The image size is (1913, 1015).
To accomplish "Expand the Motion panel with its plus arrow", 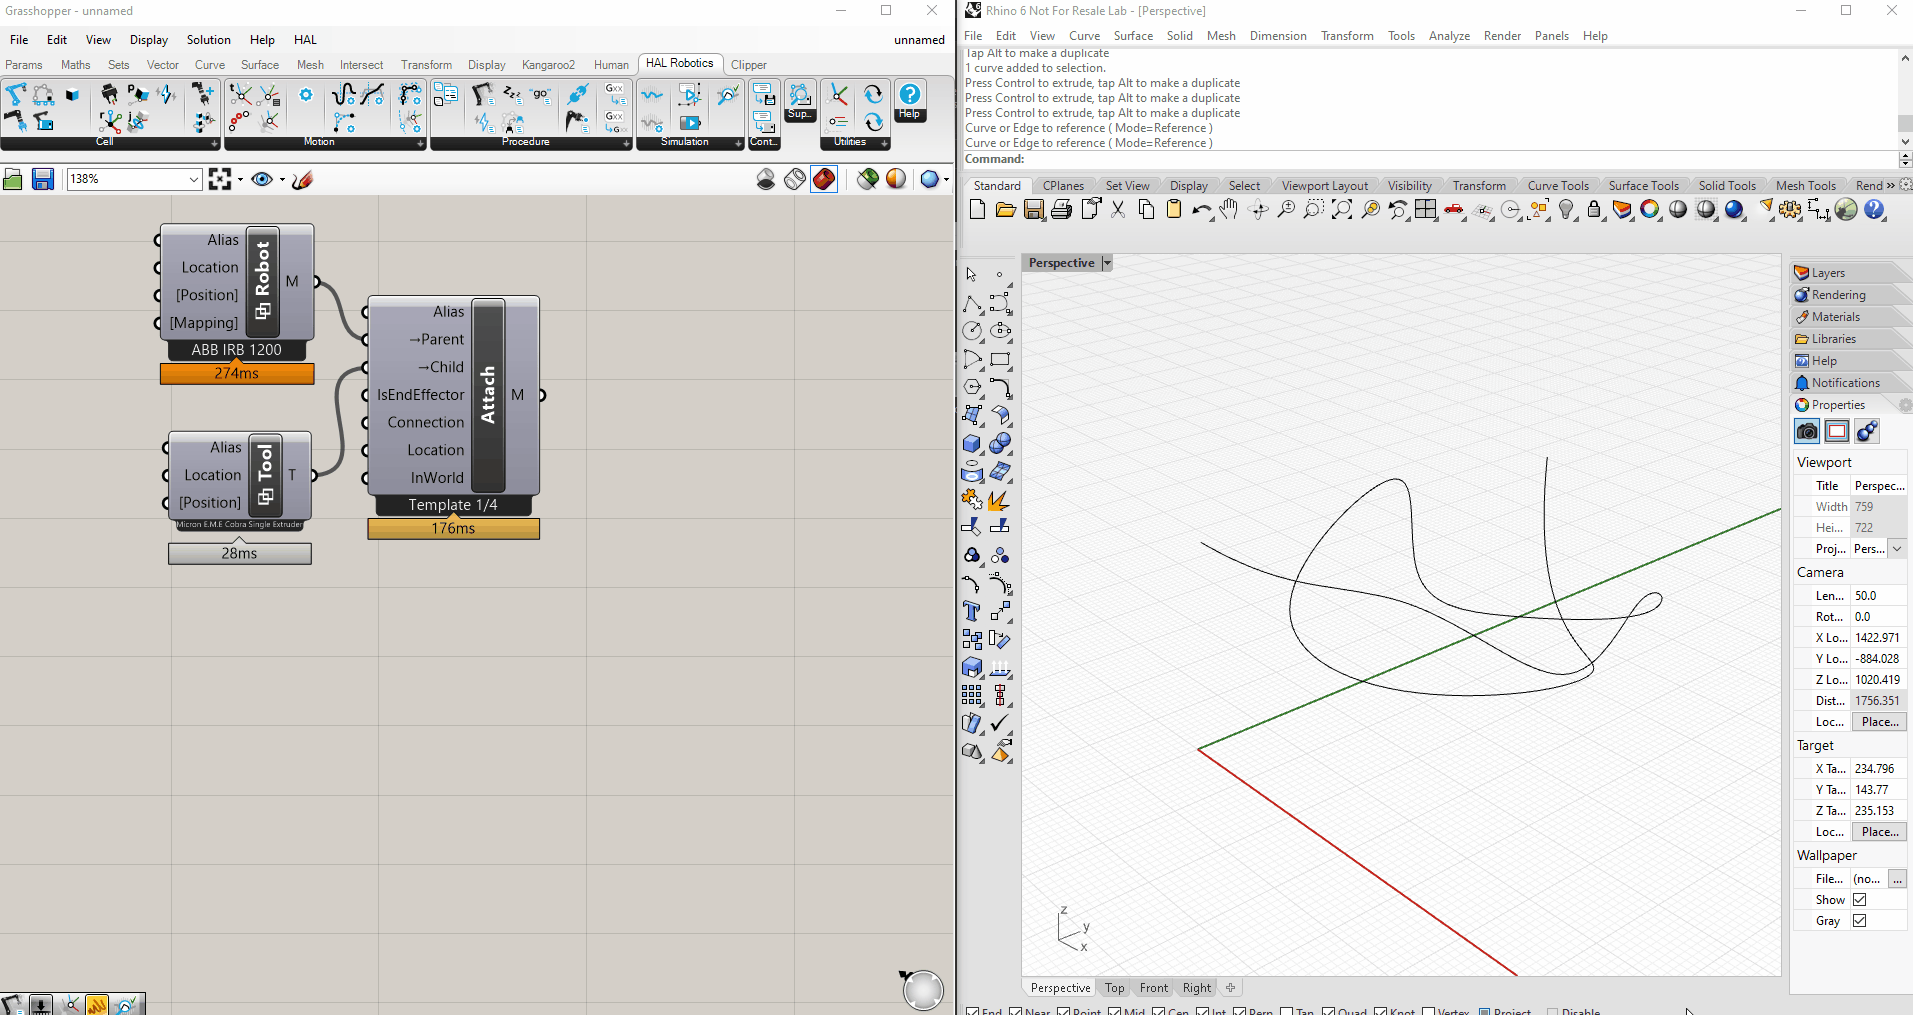I will click(x=420, y=143).
